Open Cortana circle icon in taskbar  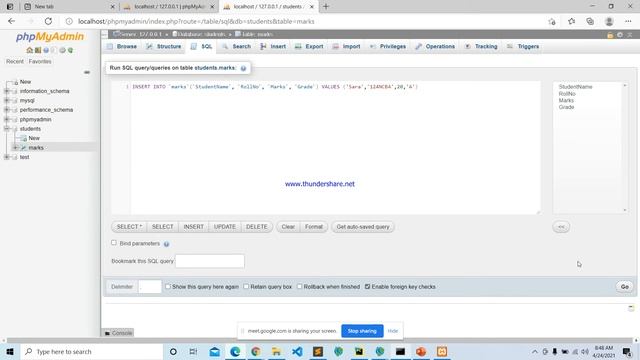pyautogui.click(x=173, y=351)
